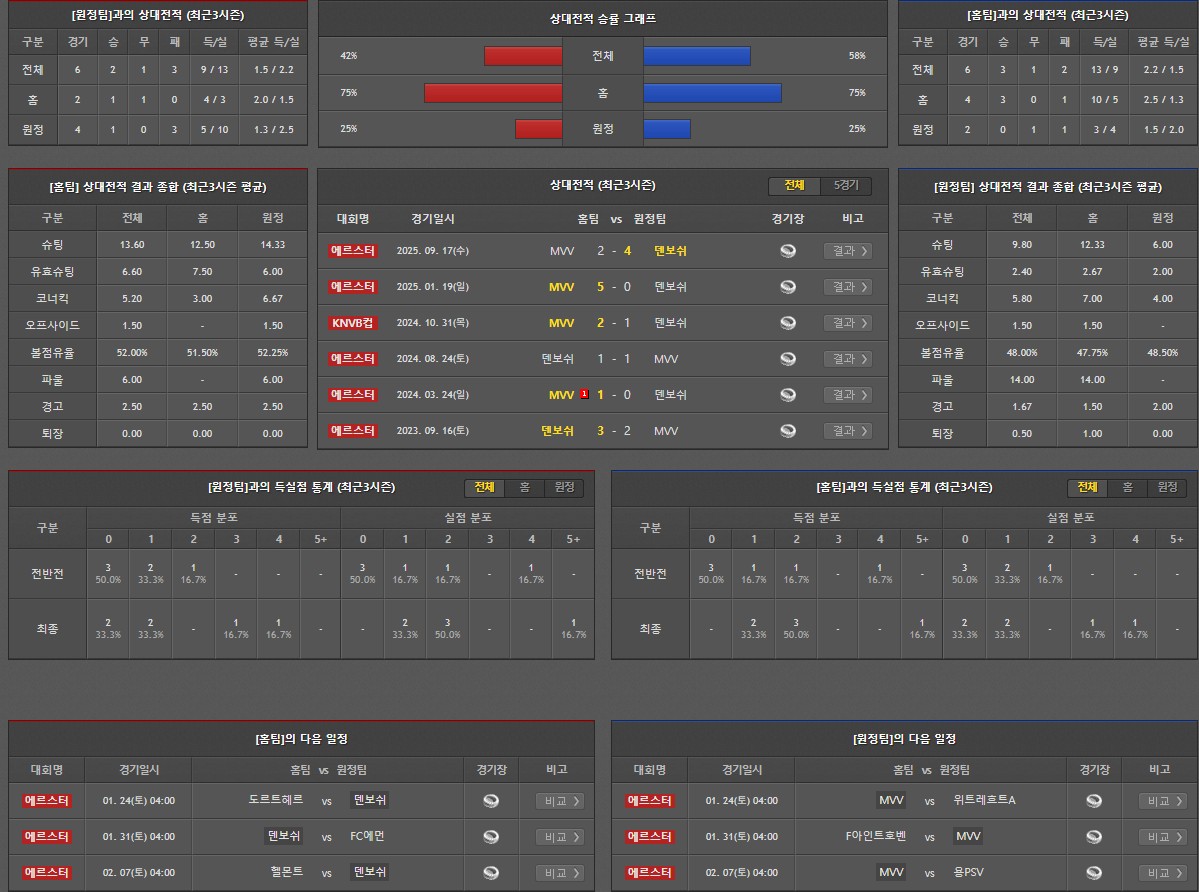Image resolution: width=1199 pixels, height=892 pixels.
Task: Expand 비고 for the MVV vs 용PSV fixture
Action: 1163,873
